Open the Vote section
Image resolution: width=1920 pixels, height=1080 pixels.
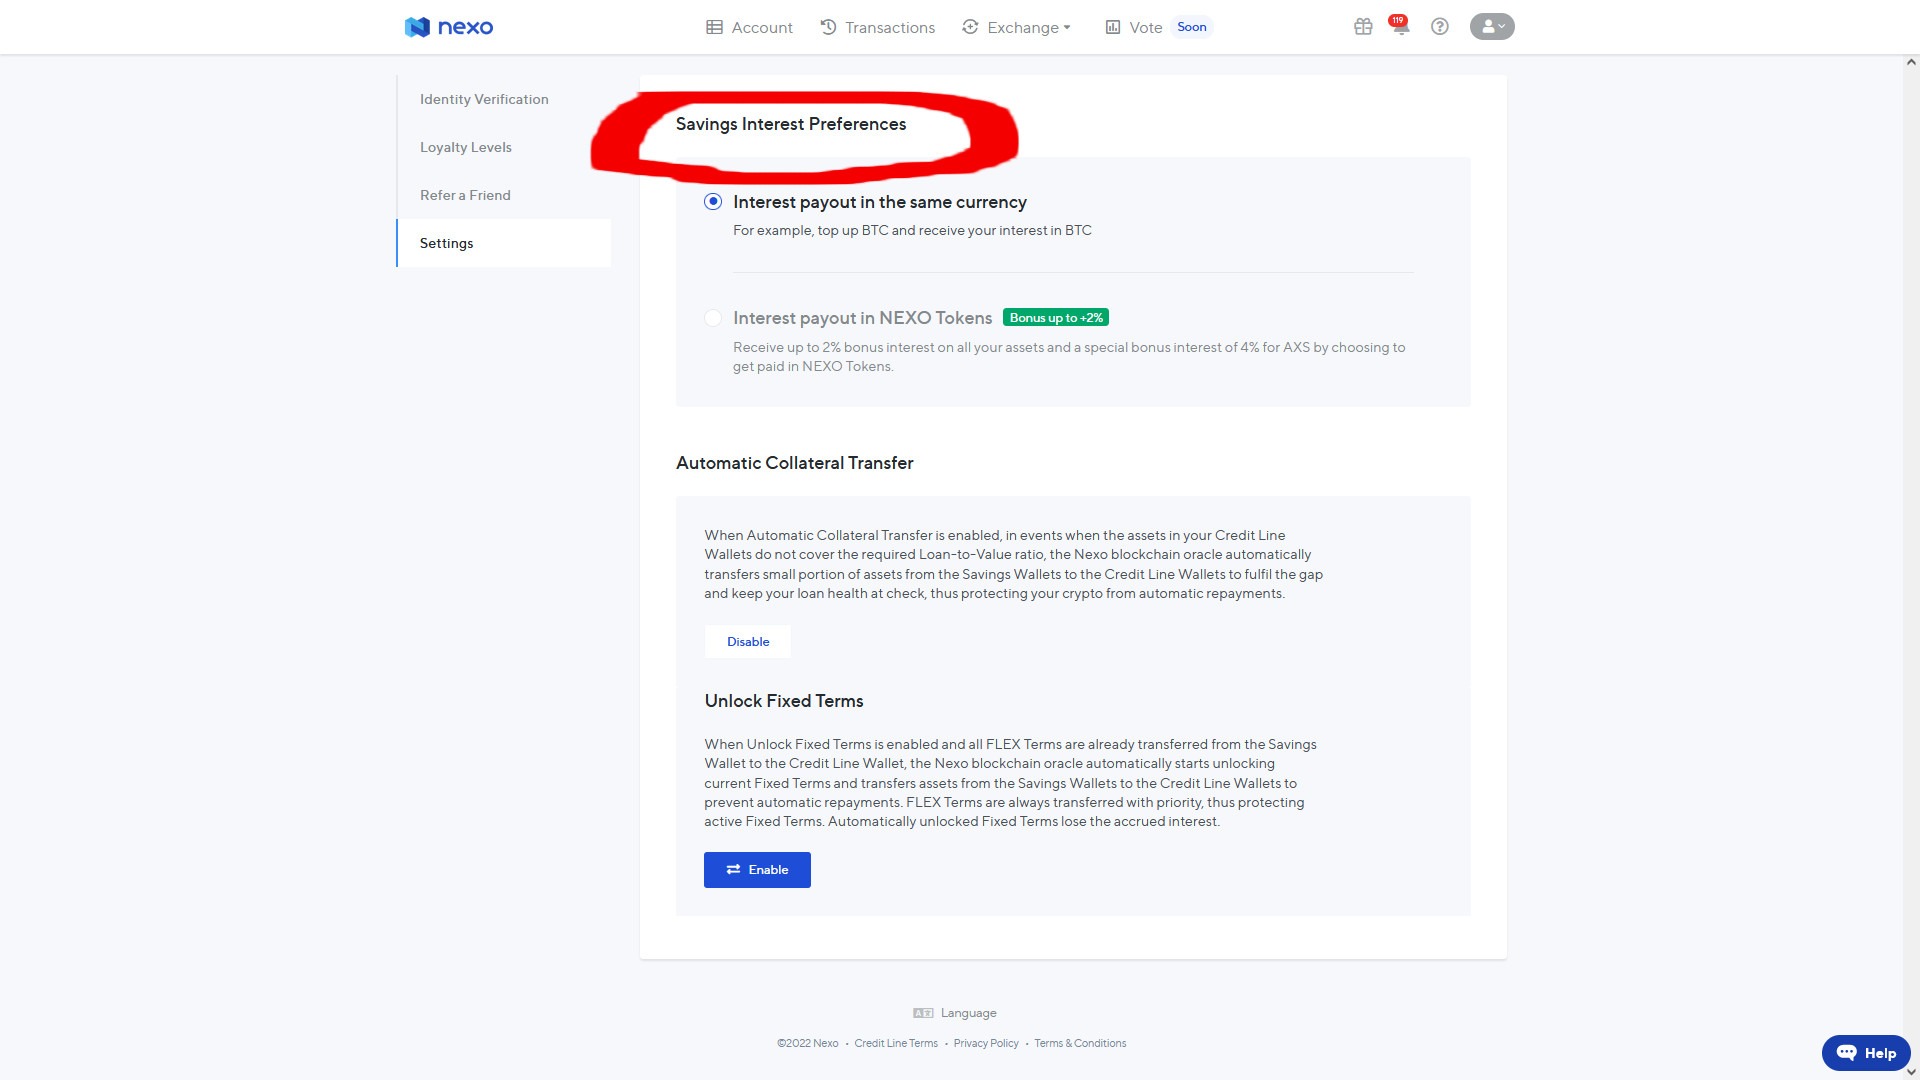(1134, 27)
